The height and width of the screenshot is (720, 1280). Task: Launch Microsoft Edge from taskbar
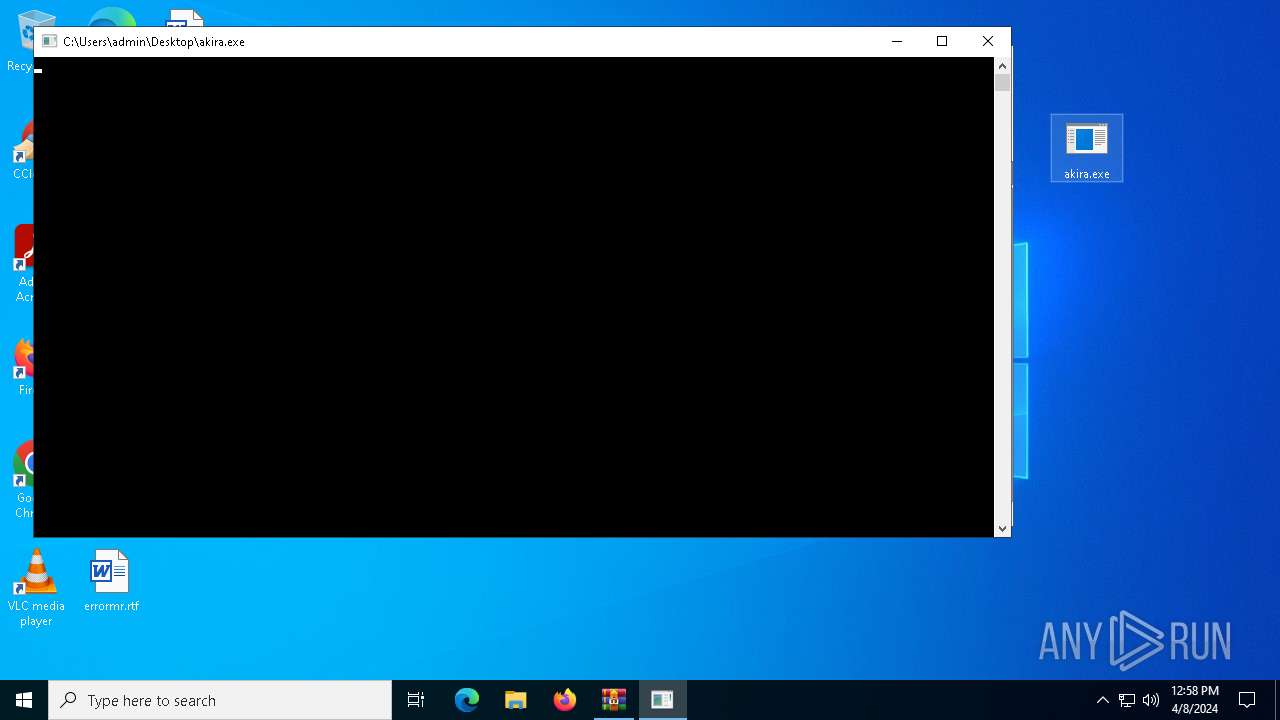point(467,700)
